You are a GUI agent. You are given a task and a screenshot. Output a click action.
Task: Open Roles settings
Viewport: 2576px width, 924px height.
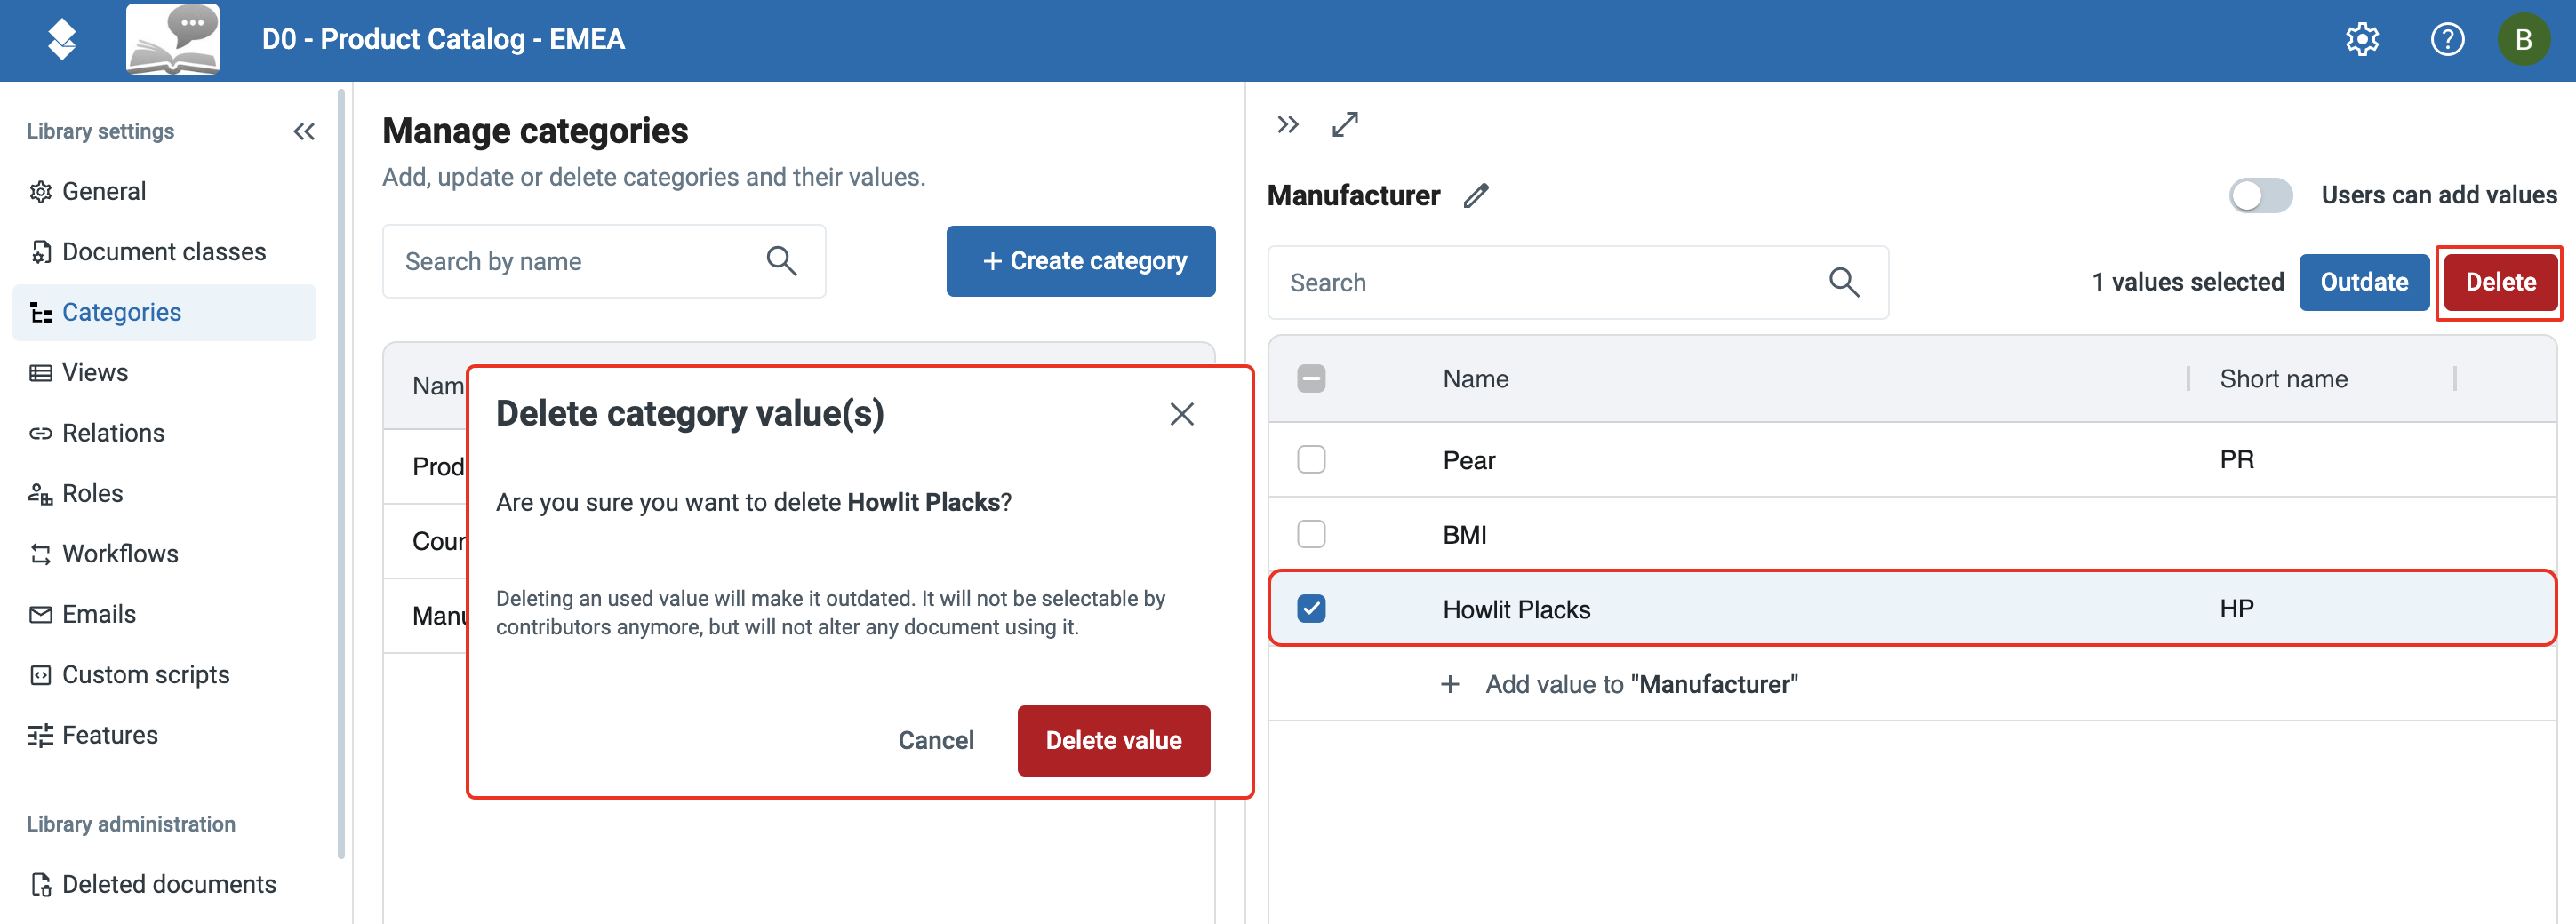pyautogui.click(x=164, y=493)
